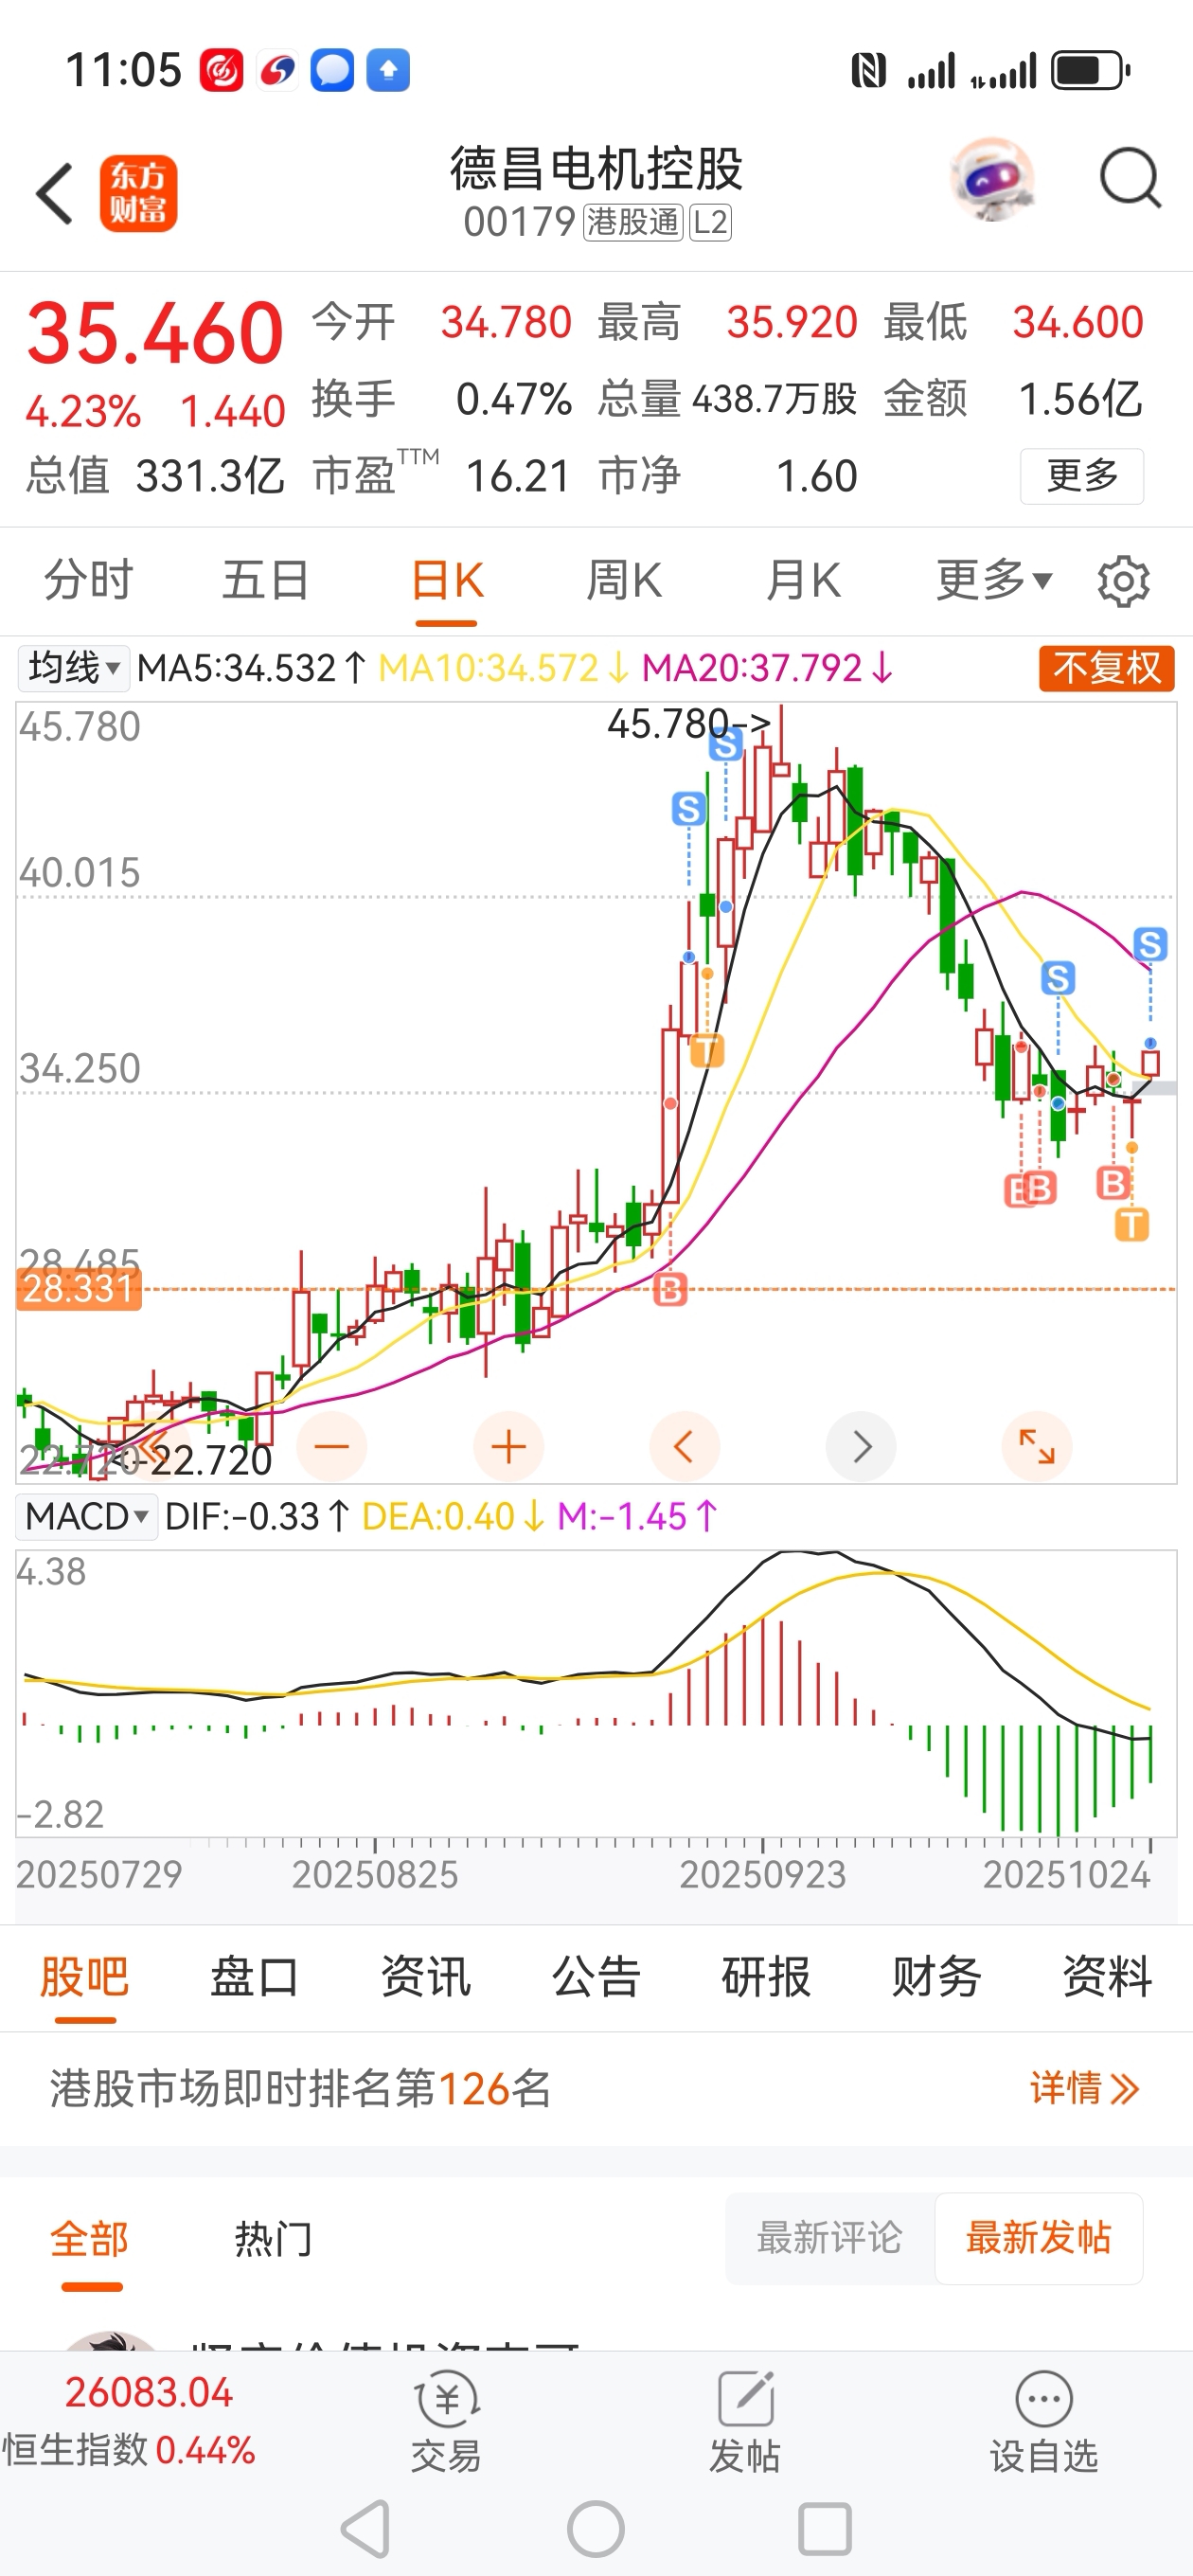Open the 均线 indicator dropdown
1193x2576 pixels.
(73, 667)
